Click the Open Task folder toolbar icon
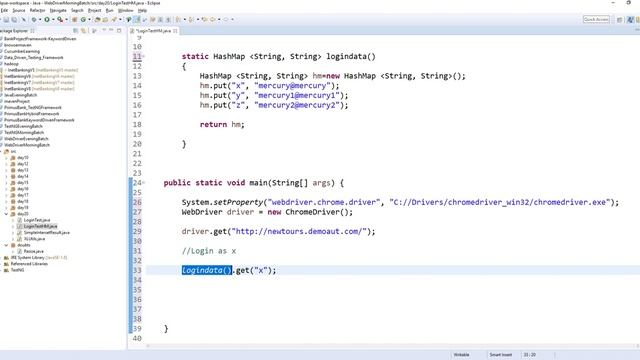640x360 pixels. pos(105,19)
